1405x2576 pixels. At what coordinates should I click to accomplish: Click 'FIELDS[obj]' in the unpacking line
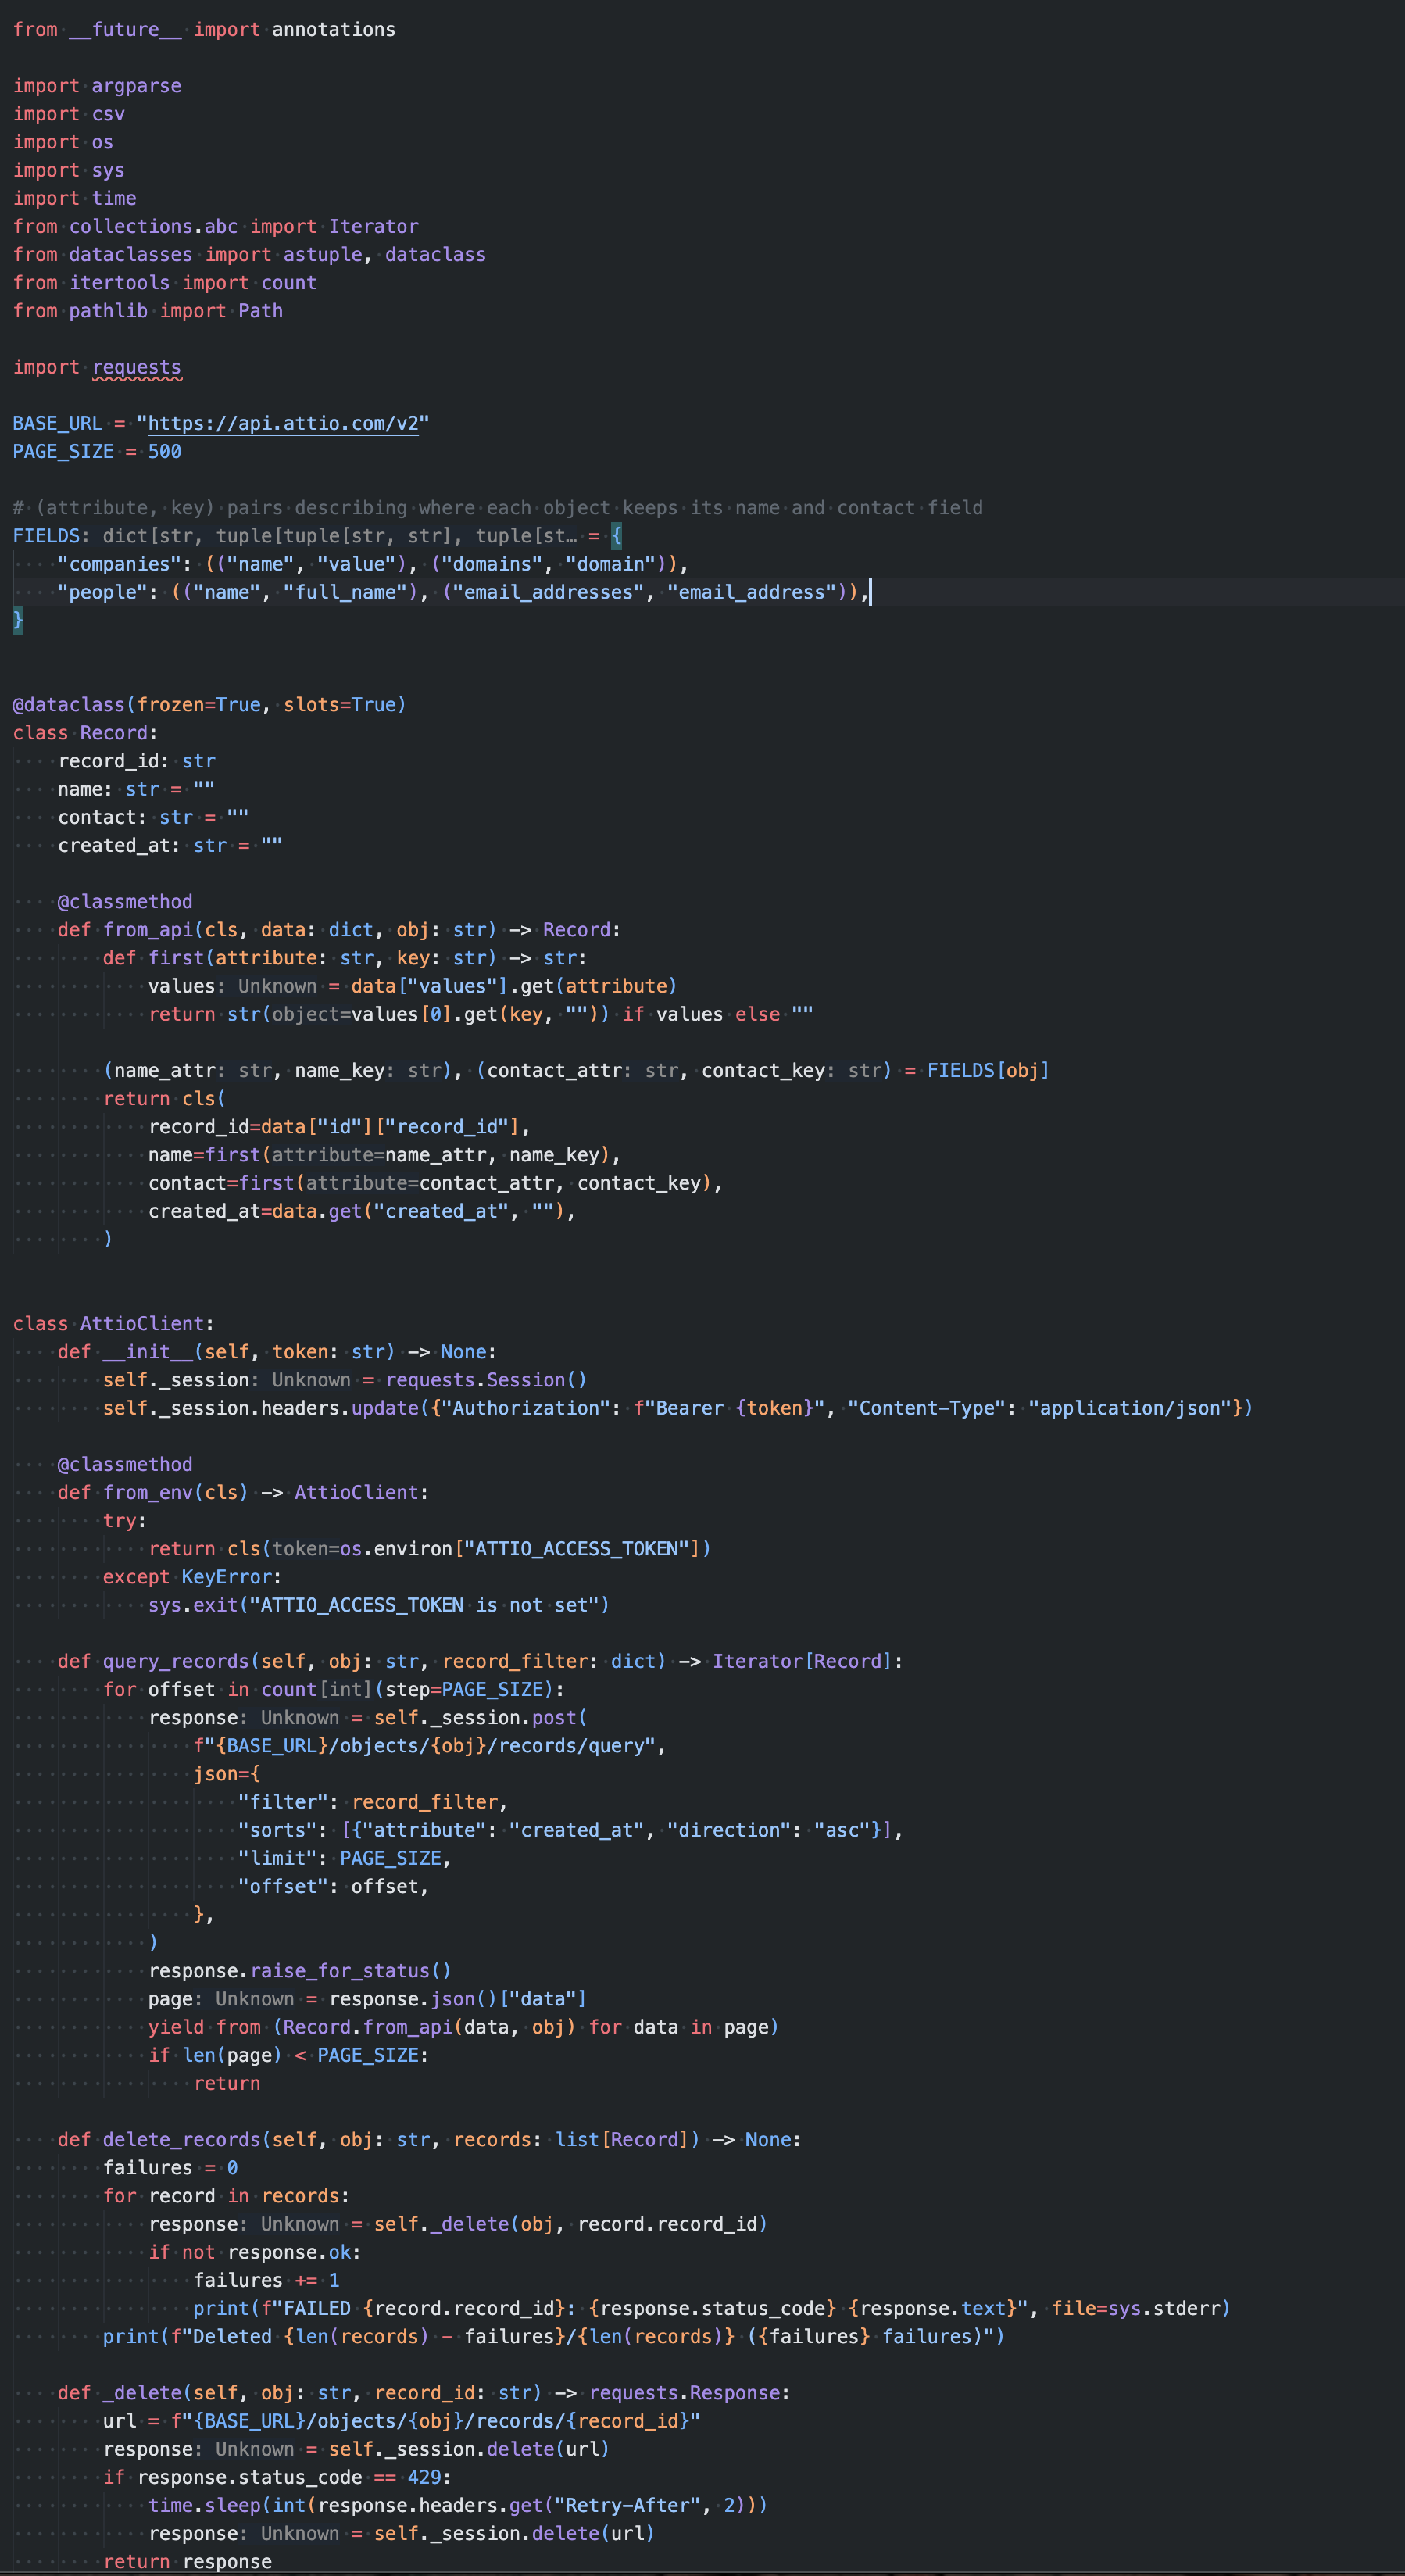click(x=988, y=1070)
